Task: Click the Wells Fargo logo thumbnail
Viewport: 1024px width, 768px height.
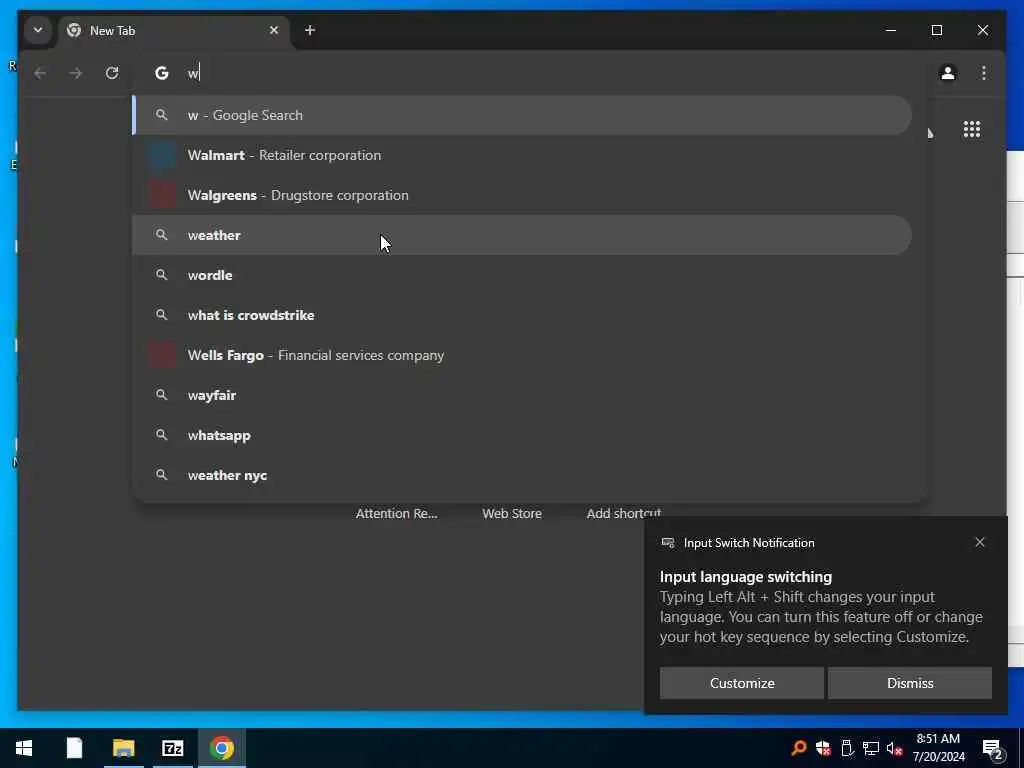Action: [x=162, y=355]
